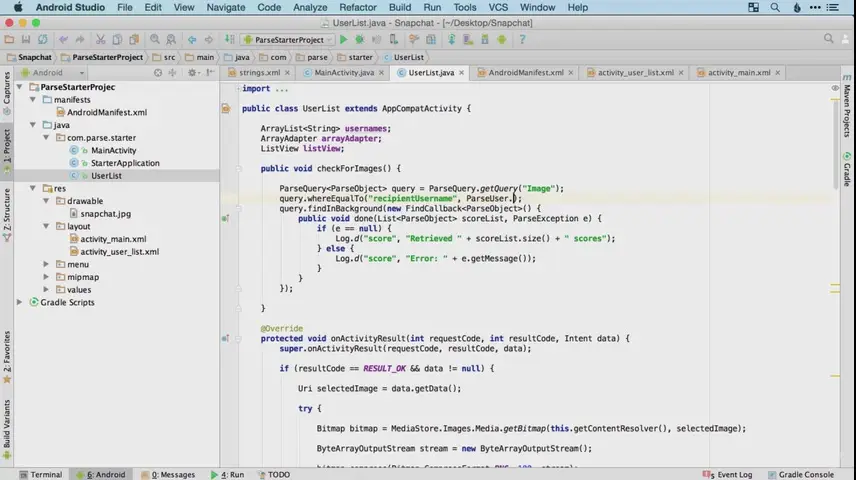
Task: Open the Terminal tool window
Action: (41, 475)
